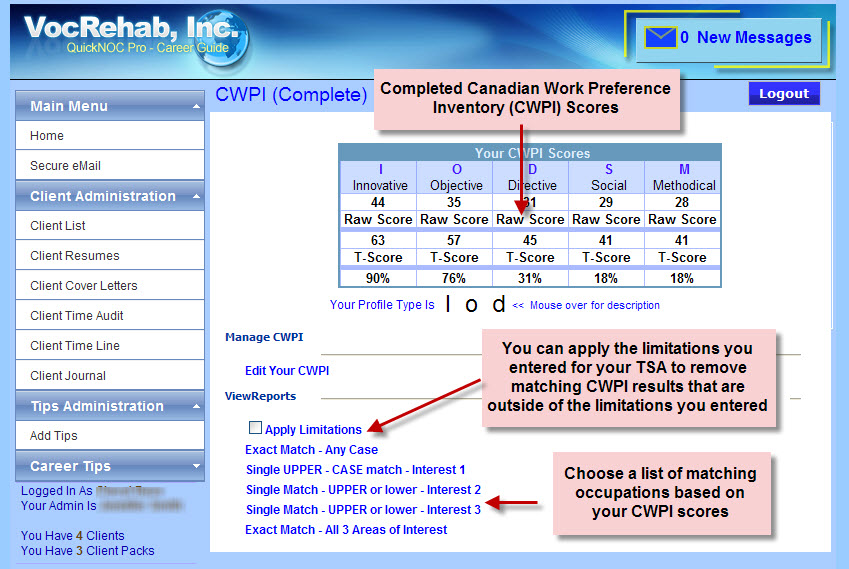Expand the Career Tips section
The width and height of the screenshot is (849, 569).
(194, 466)
